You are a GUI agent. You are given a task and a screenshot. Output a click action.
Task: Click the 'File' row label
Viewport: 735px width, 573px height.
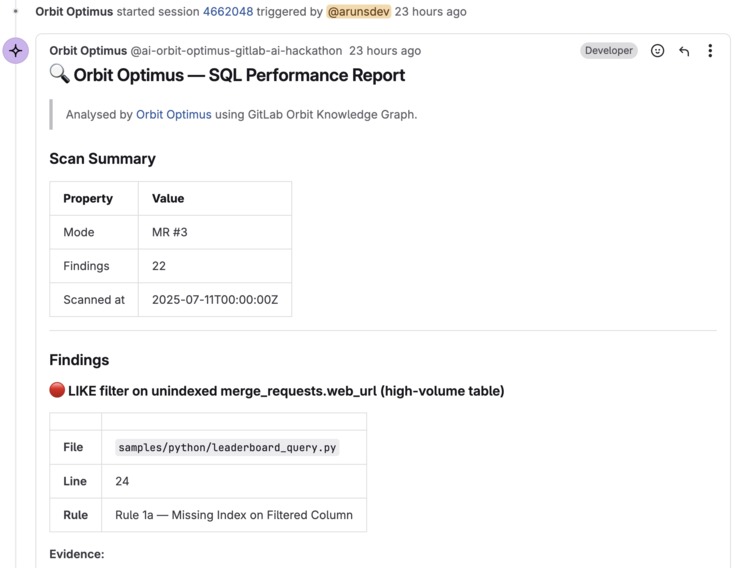coord(73,447)
